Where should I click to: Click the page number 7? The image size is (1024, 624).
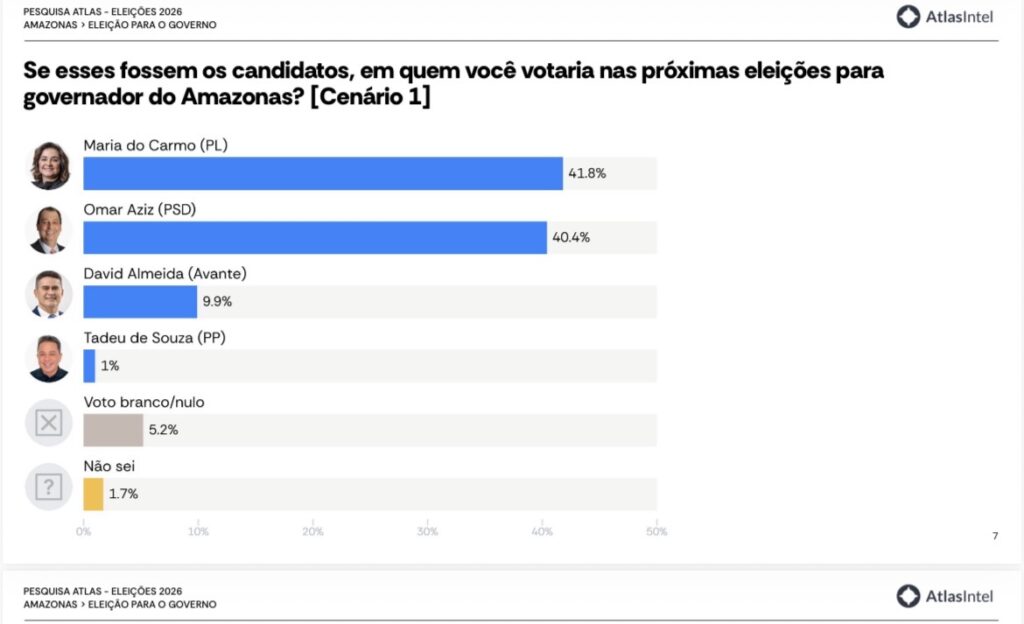coord(994,537)
